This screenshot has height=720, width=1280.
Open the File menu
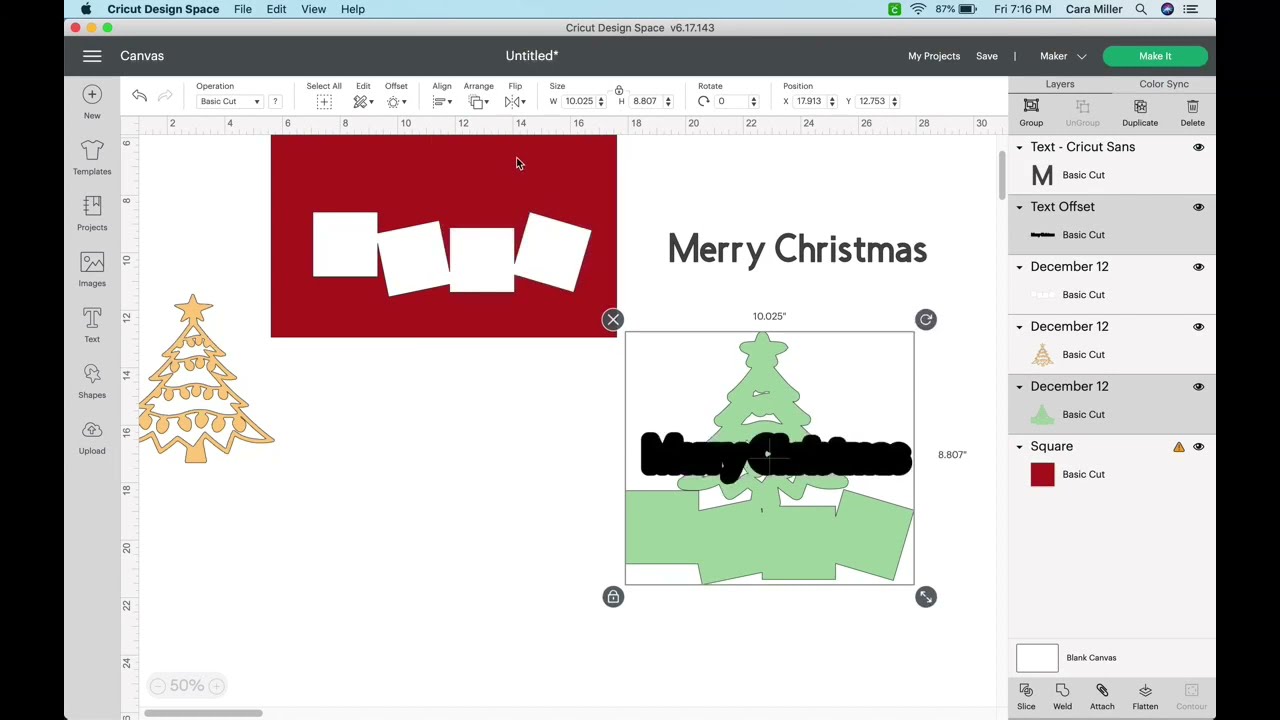(x=243, y=9)
